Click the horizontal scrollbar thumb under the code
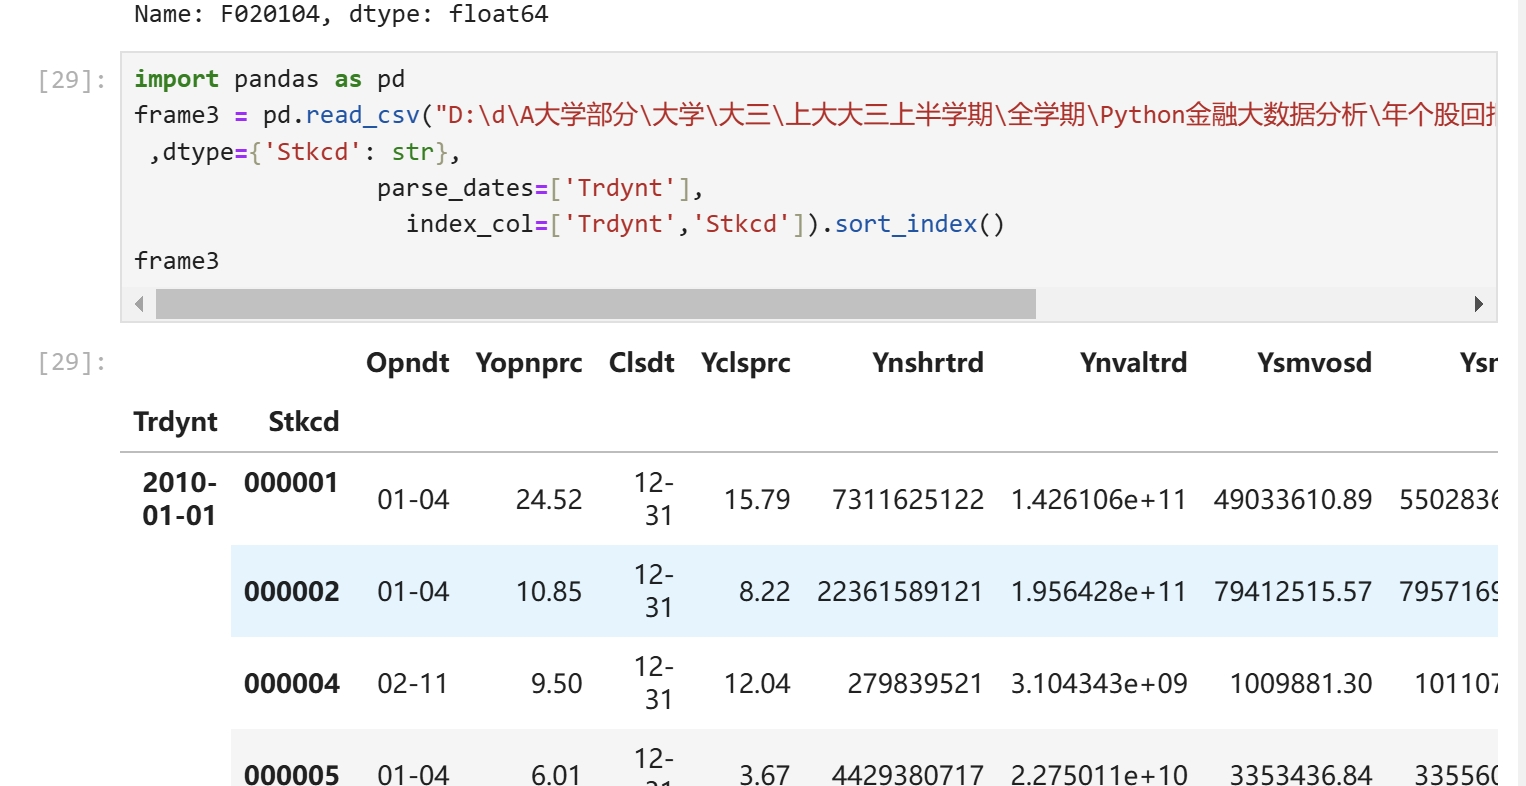Viewport: 1526px width, 786px height. 595,304
